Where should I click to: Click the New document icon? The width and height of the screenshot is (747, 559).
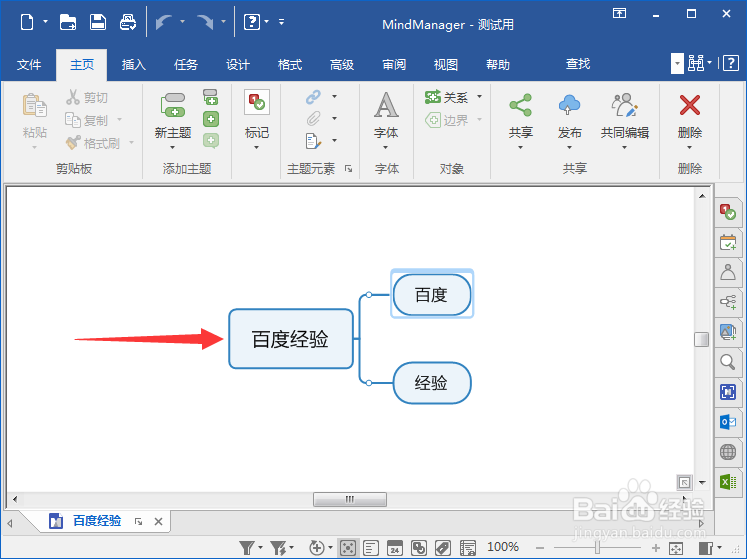[x=27, y=22]
